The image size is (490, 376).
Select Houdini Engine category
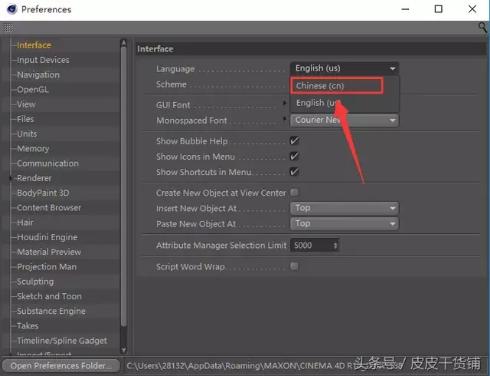coord(47,237)
